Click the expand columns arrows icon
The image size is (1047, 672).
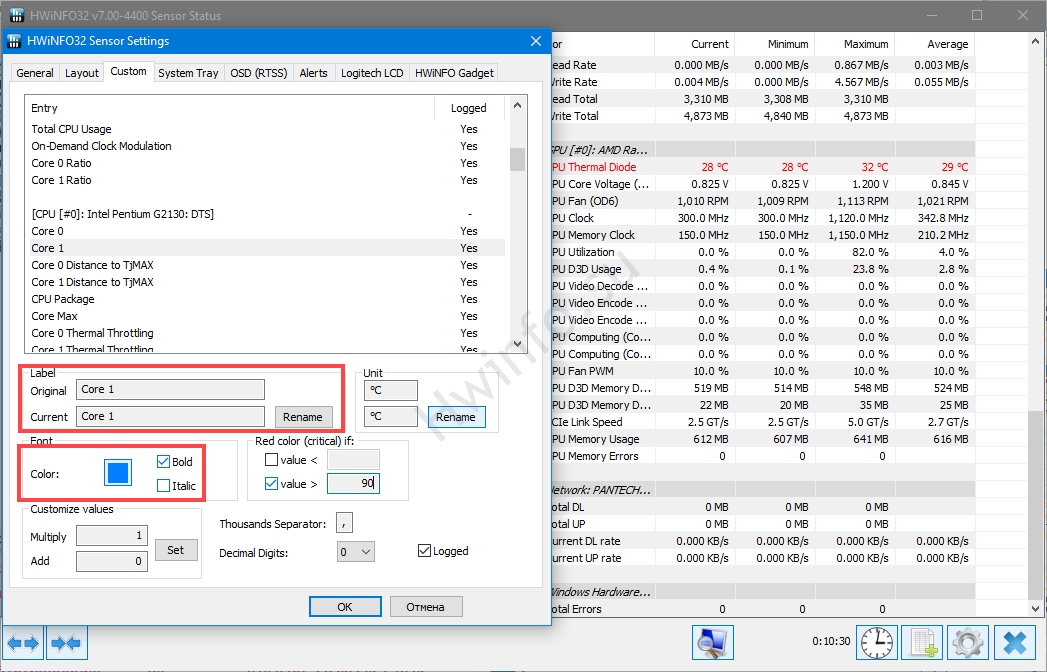point(23,642)
